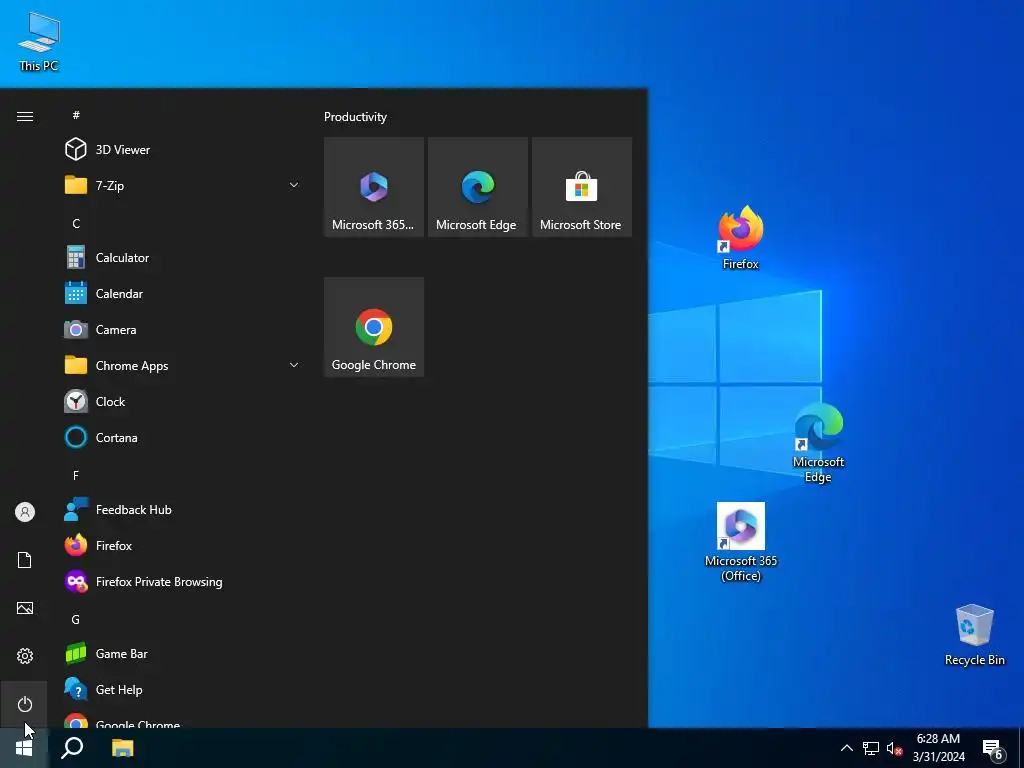Expand the Chrome Apps folder chevron
The width and height of the screenshot is (1024, 768).
[294, 365]
